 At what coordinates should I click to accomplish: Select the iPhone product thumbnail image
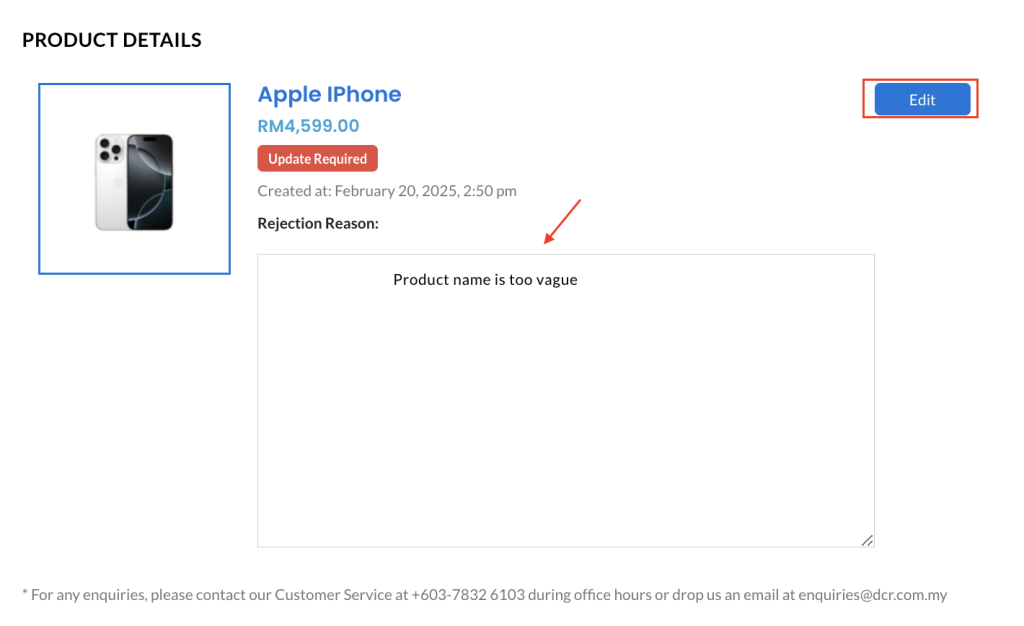coord(134,179)
